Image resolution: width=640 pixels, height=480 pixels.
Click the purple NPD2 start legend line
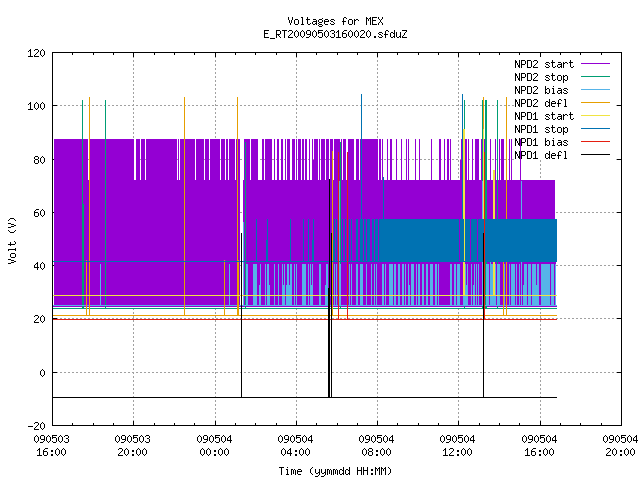[595, 64]
